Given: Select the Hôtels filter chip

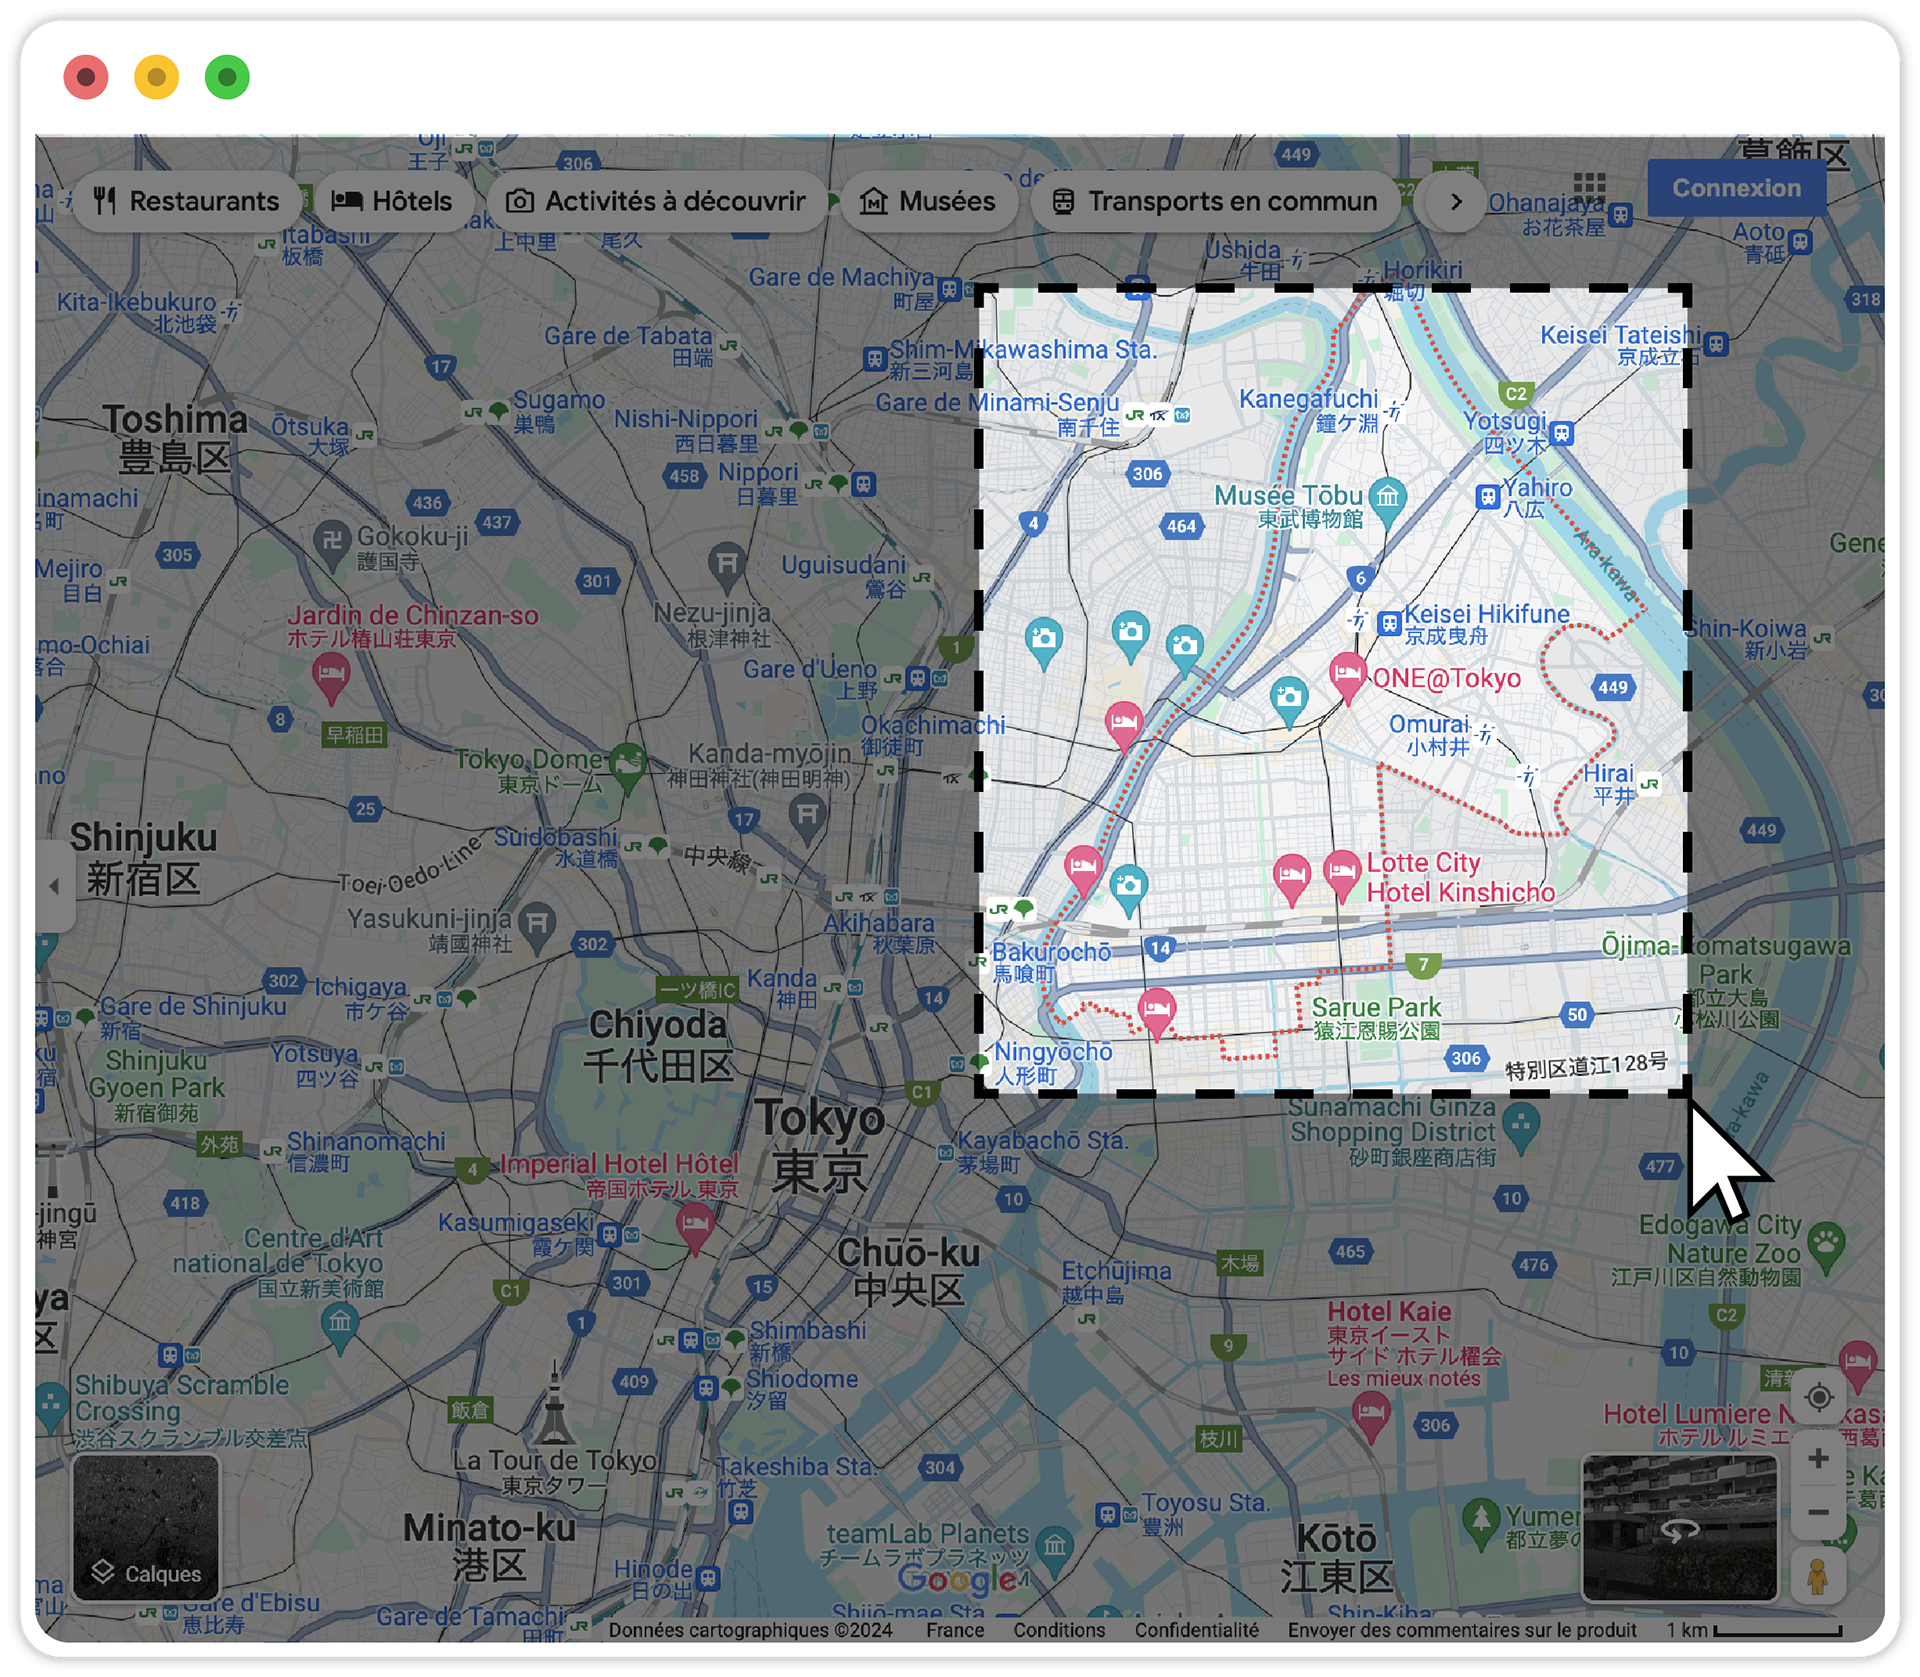Looking at the screenshot, I should (x=392, y=201).
